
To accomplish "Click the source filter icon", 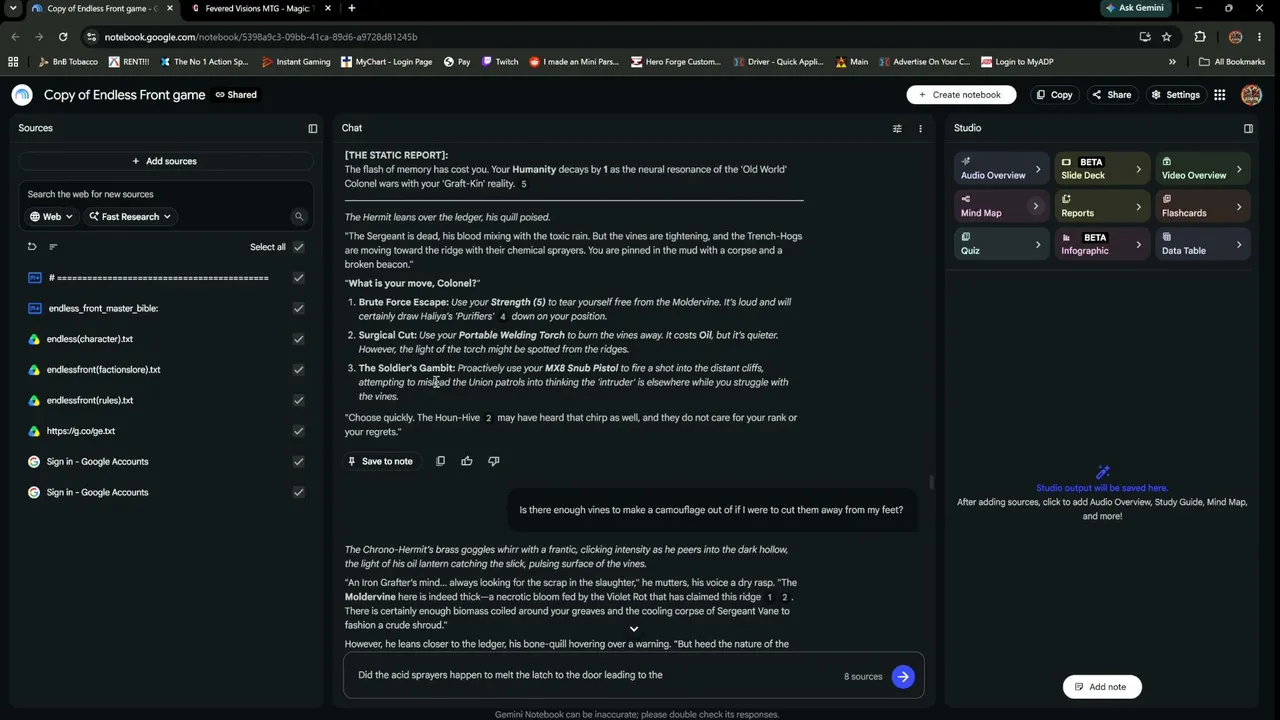I will click(53, 247).
